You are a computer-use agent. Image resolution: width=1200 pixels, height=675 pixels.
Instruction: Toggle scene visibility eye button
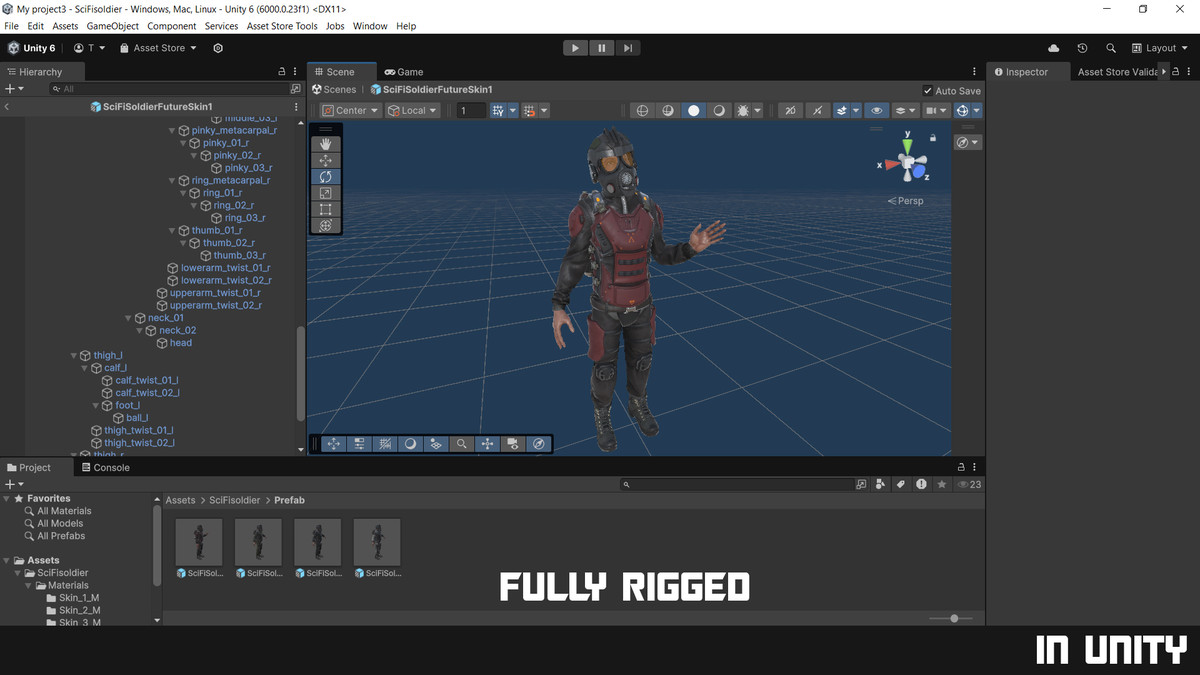tap(876, 111)
